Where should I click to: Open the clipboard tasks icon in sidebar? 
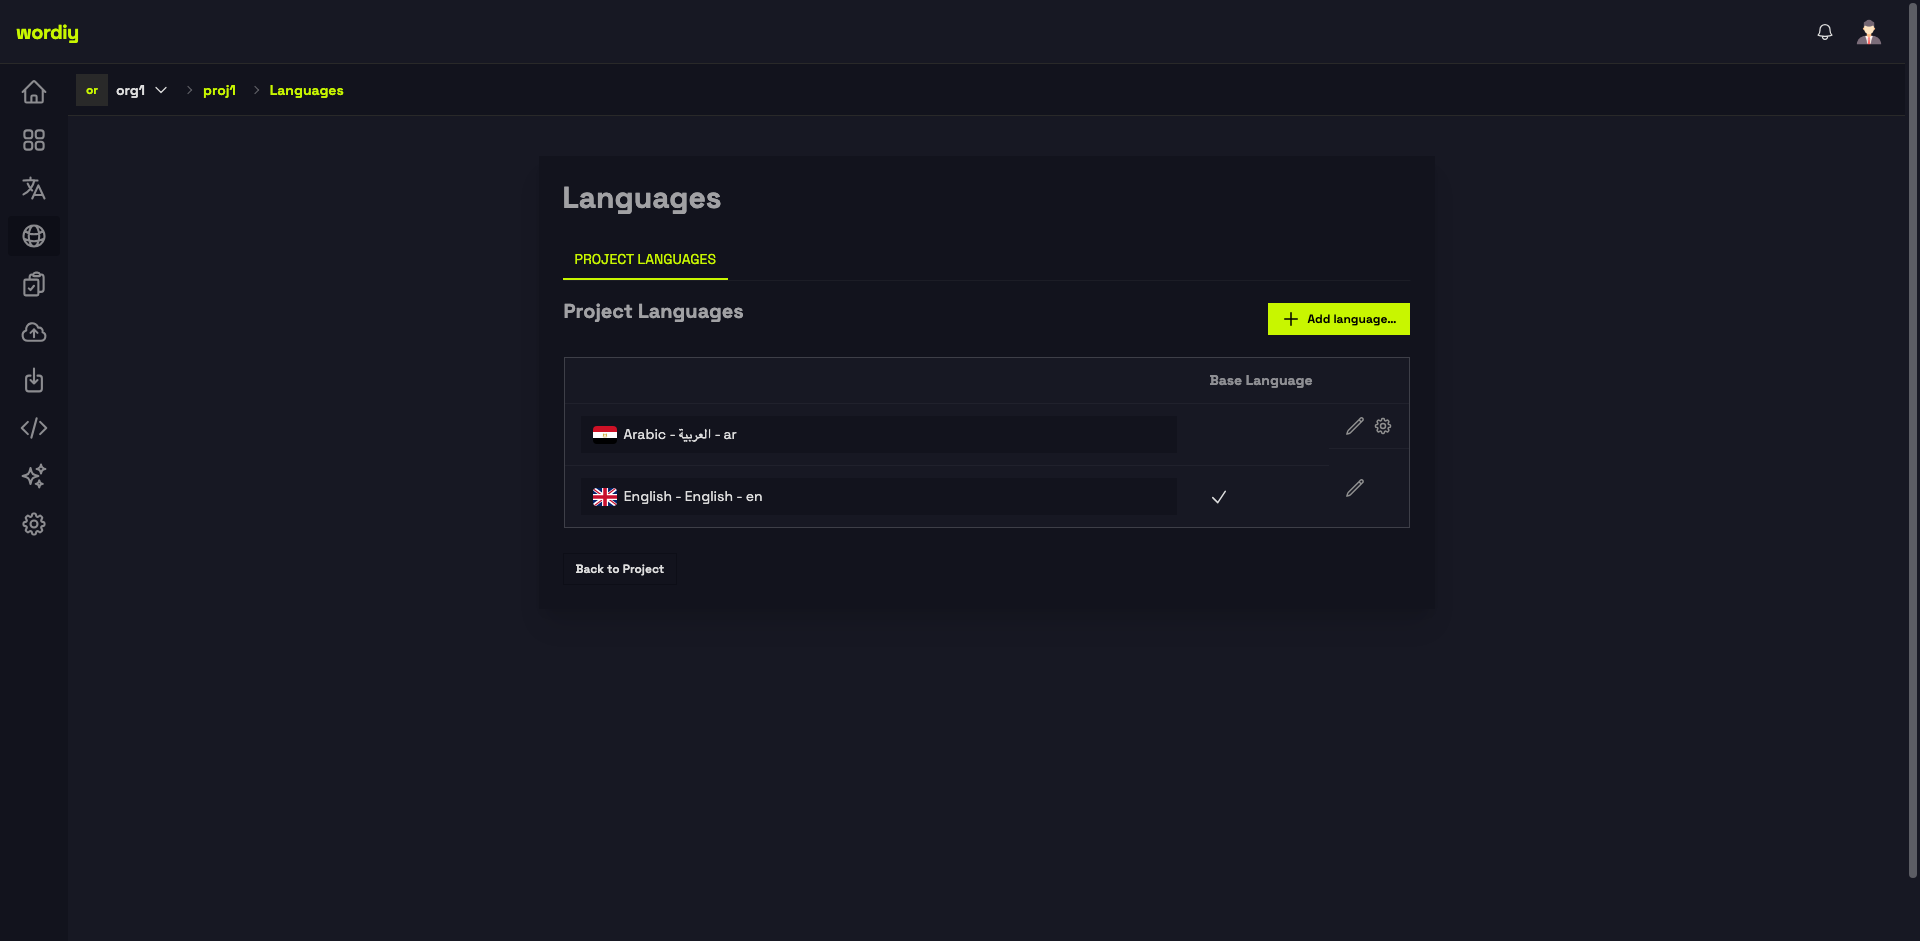pos(34,284)
